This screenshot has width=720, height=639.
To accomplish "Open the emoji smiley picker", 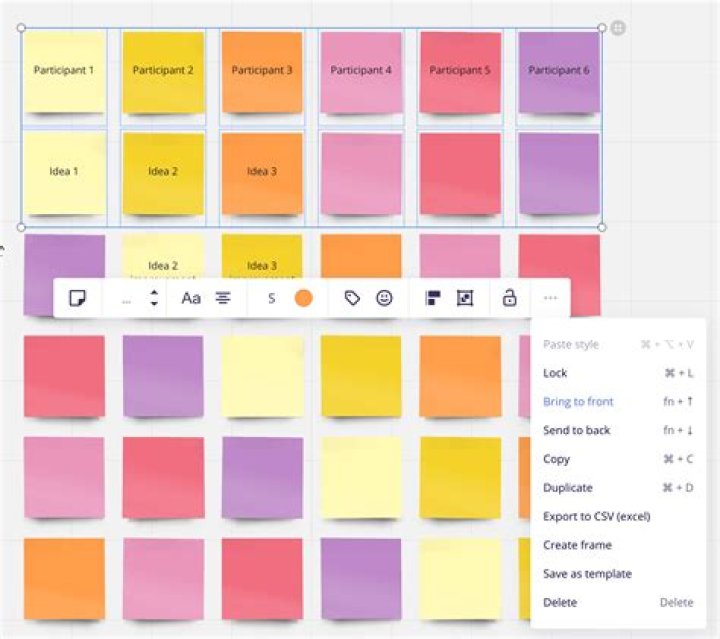I will point(384,298).
